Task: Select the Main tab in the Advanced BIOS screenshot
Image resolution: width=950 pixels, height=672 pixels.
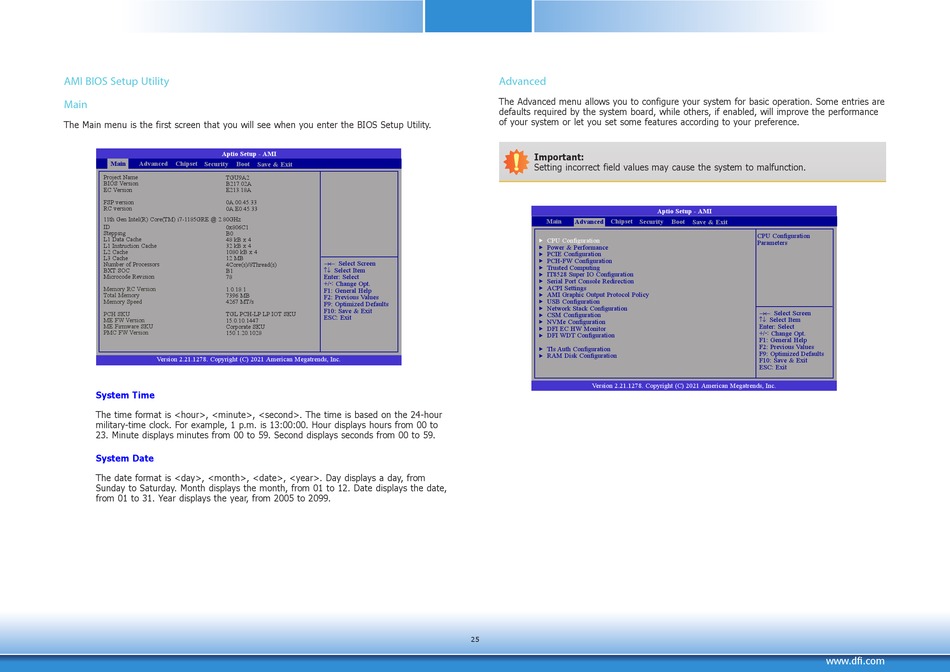Action: [554, 222]
